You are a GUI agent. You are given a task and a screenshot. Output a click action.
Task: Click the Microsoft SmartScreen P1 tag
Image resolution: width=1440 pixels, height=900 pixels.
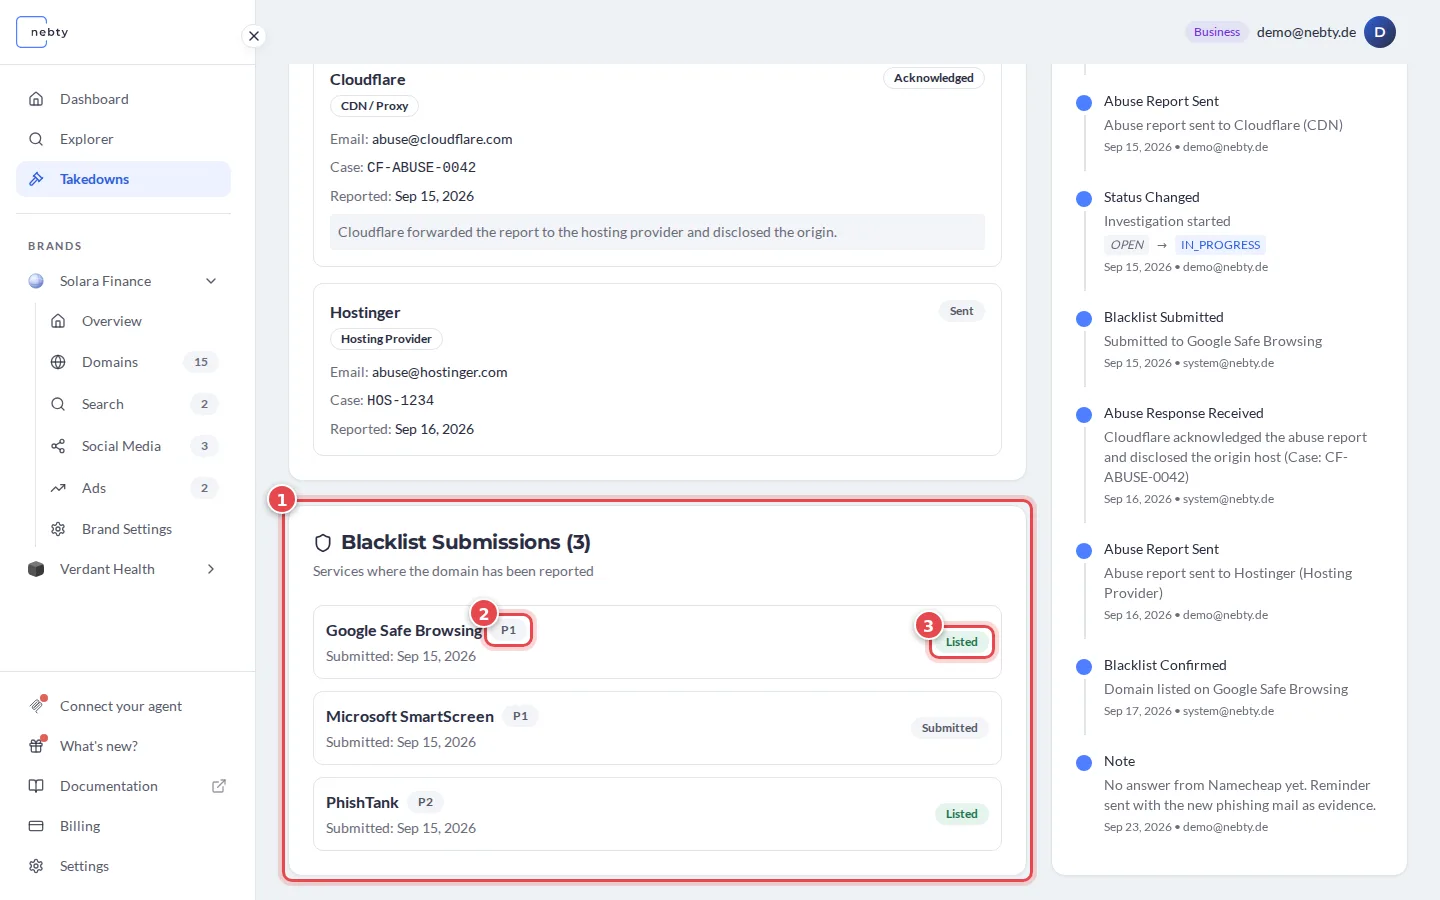[521, 716]
